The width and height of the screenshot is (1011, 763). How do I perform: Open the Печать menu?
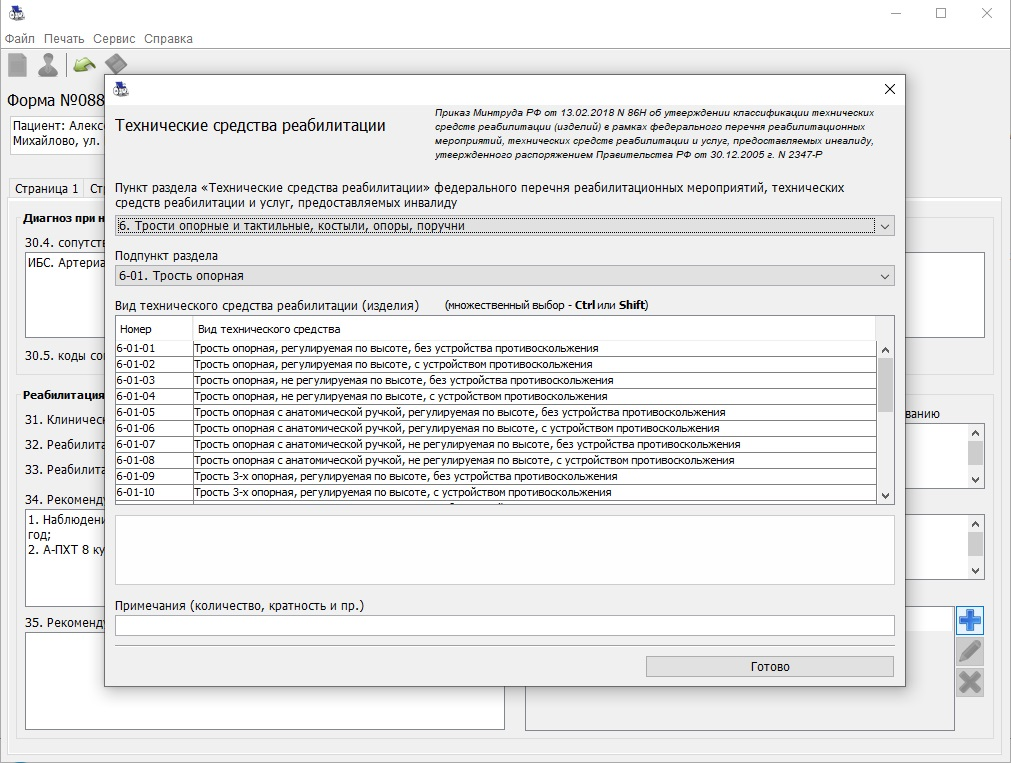pyautogui.click(x=64, y=39)
